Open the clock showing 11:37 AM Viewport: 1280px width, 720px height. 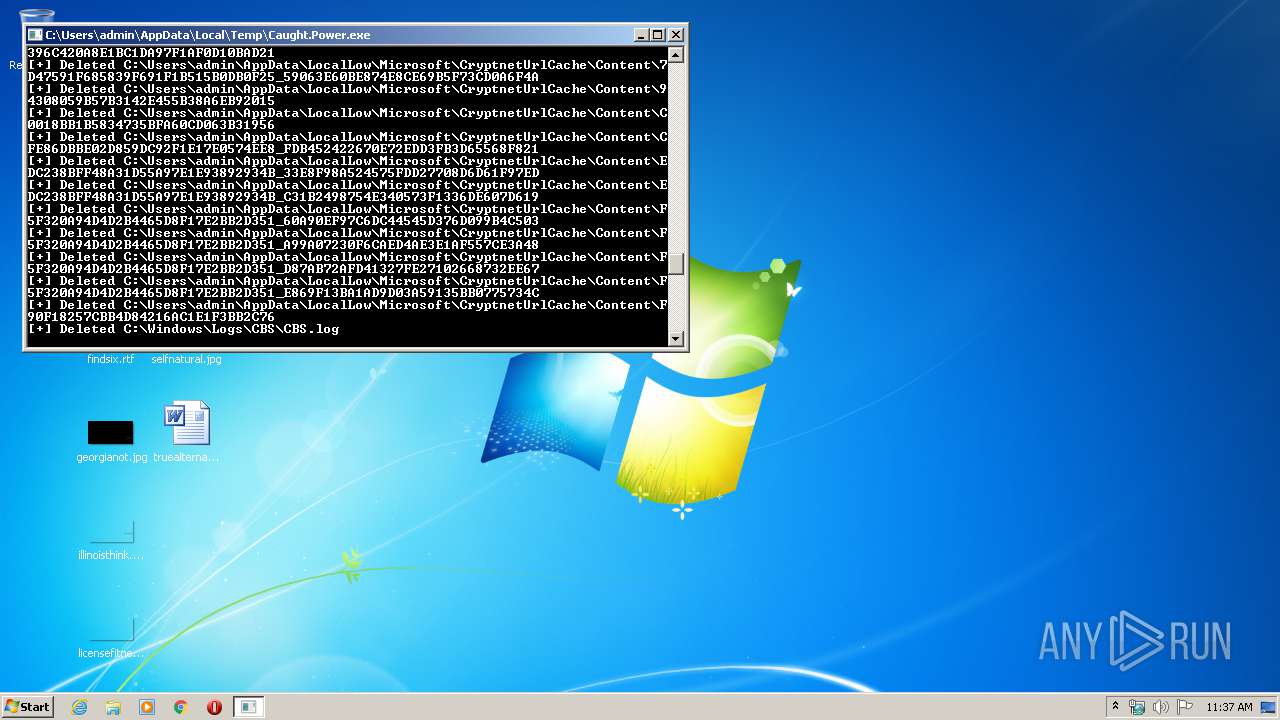coord(1229,707)
